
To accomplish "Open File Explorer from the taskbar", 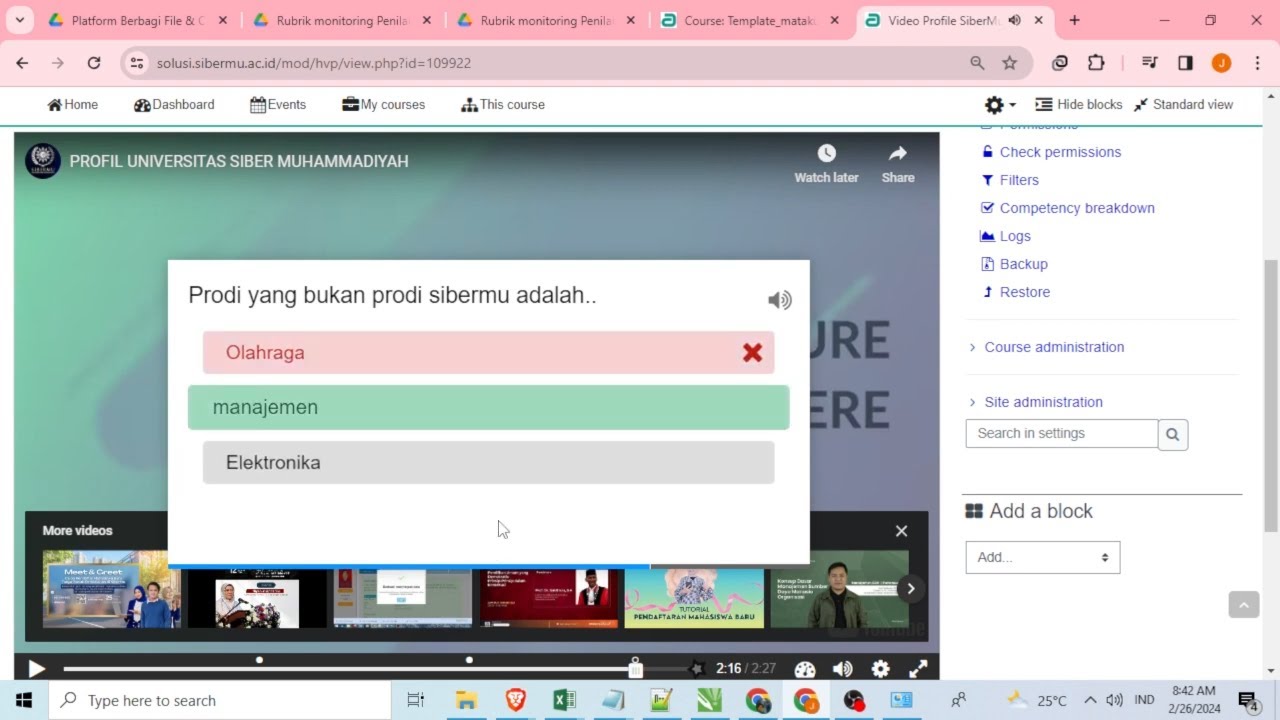I will click(466, 700).
